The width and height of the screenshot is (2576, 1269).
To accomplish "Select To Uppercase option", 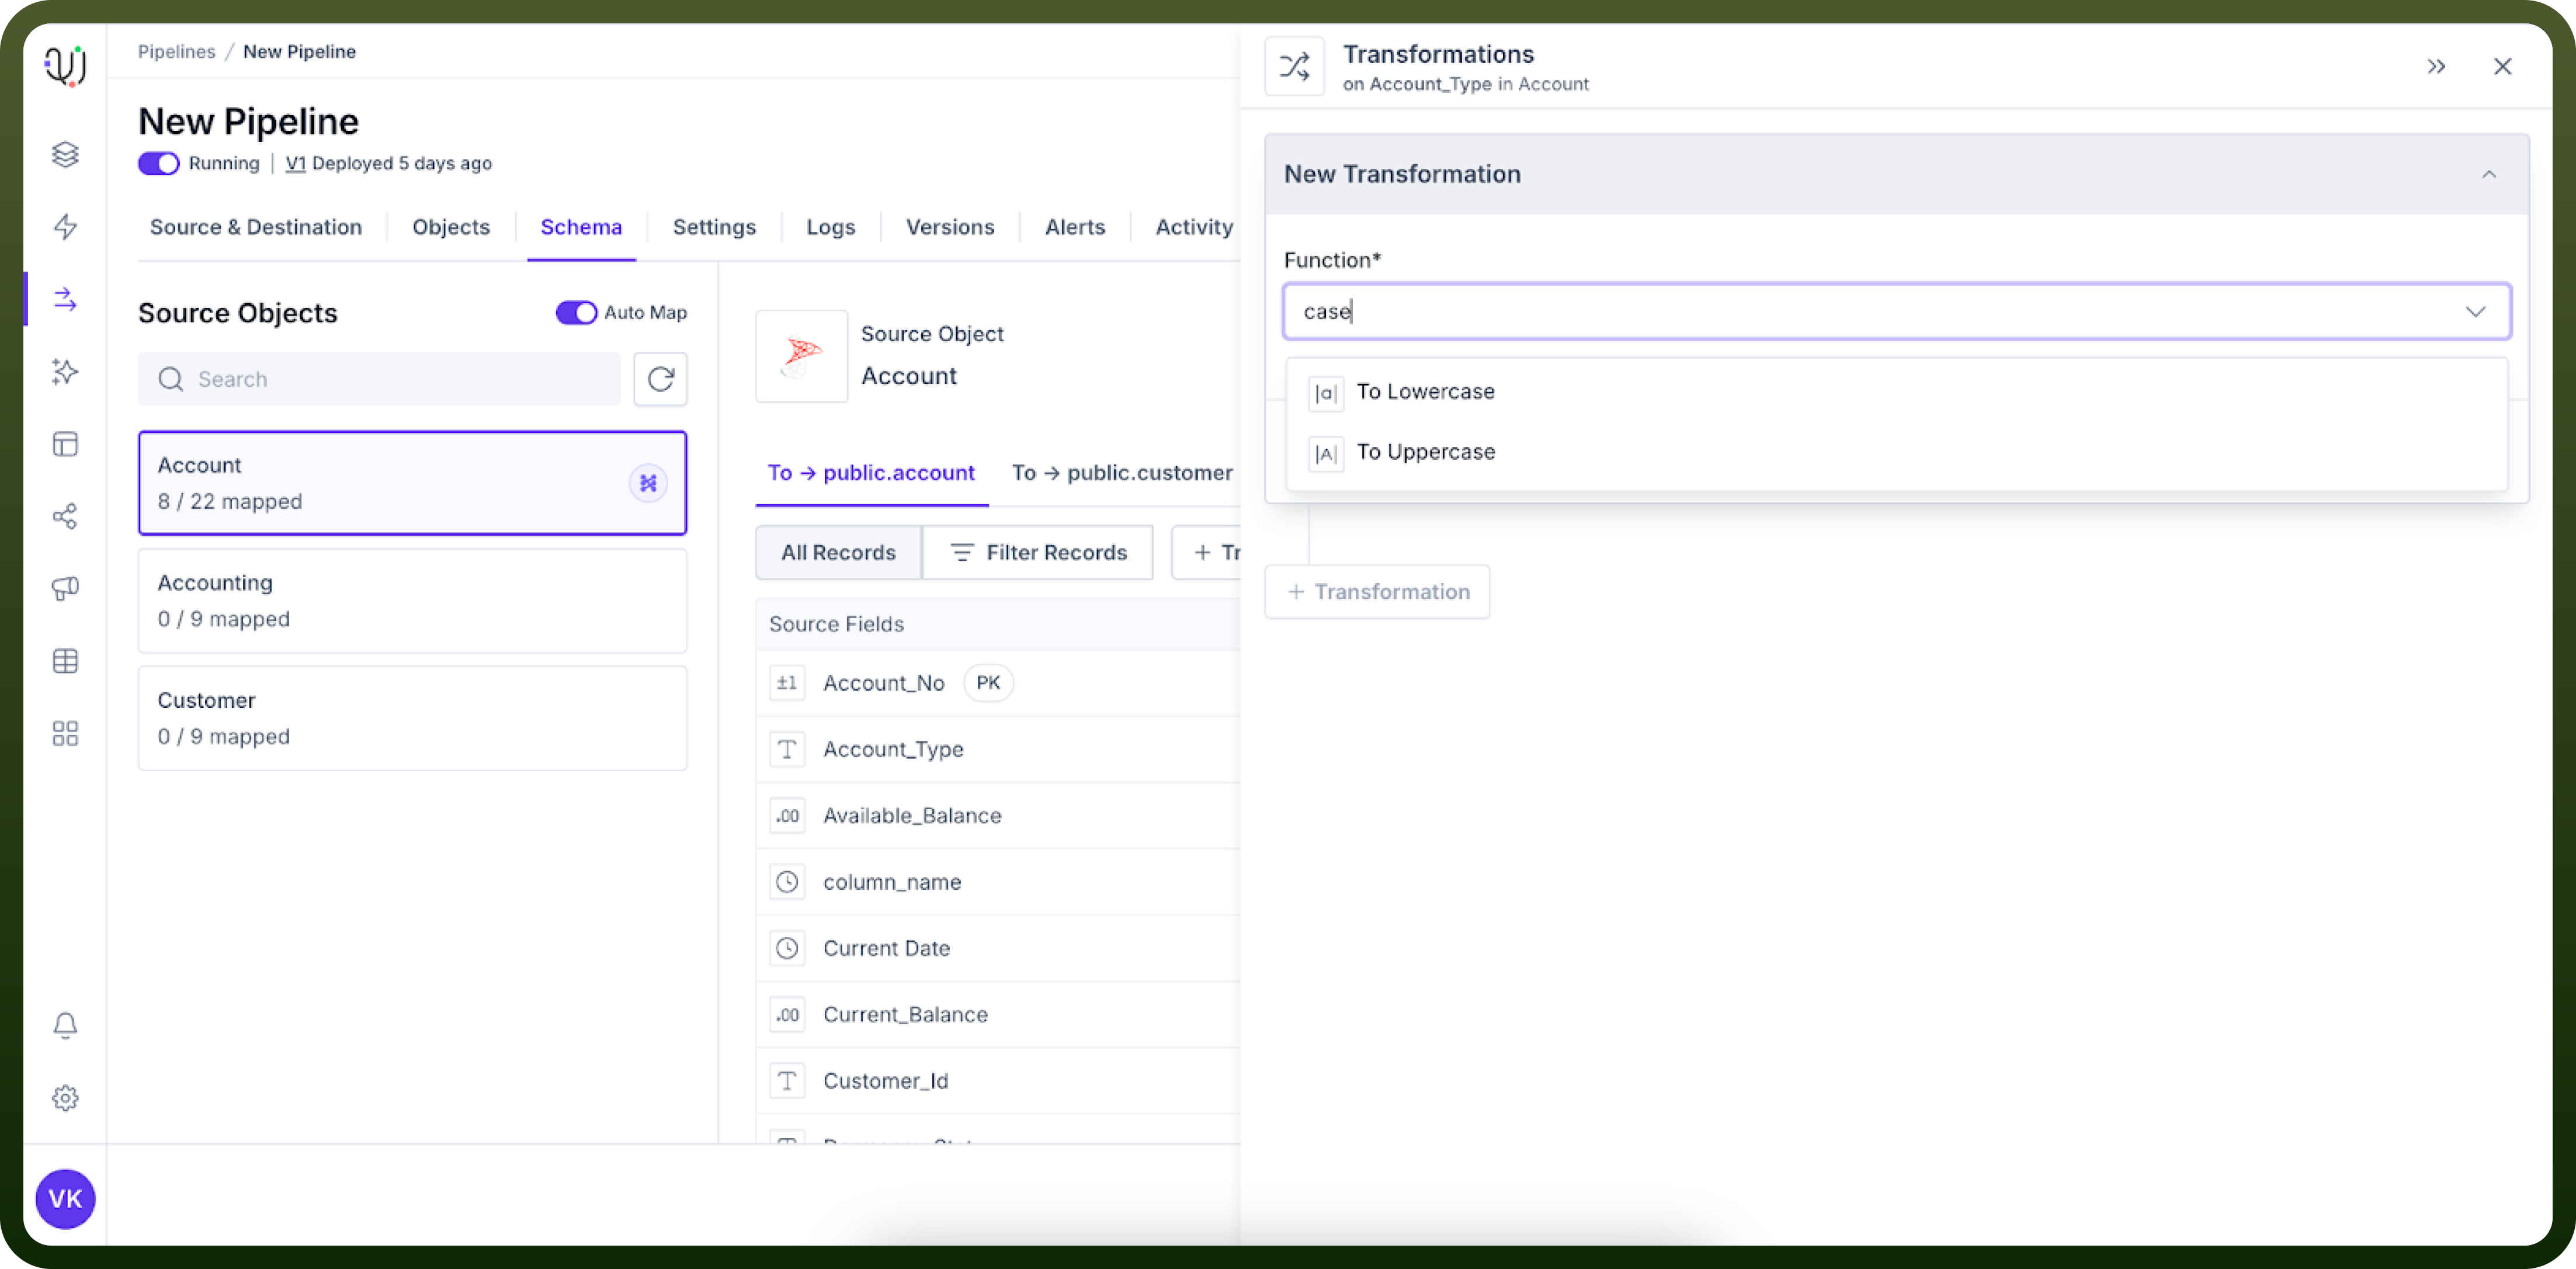I will click(x=1896, y=452).
